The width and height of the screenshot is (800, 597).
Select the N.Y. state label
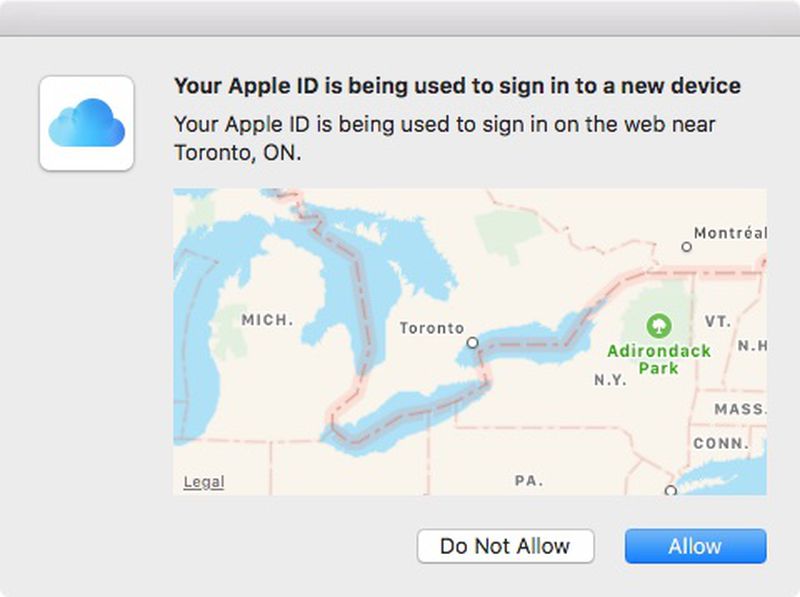[609, 380]
